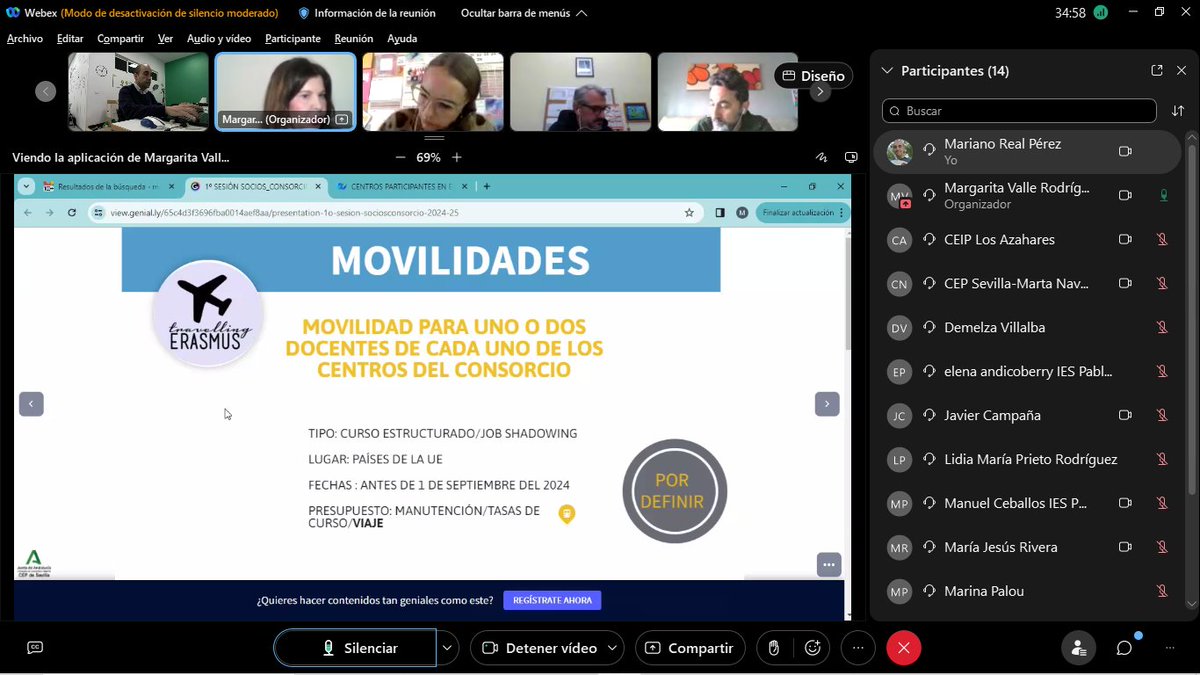The width and height of the screenshot is (1200, 675).
Task: Expand the Detener vídeo options chevron
Action: click(x=615, y=648)
